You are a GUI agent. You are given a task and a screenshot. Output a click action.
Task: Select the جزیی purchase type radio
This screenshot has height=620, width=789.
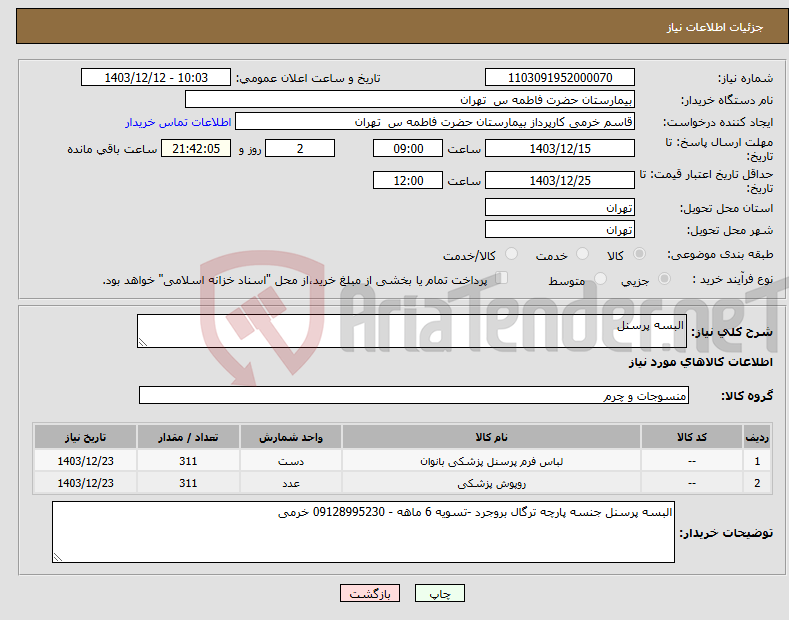(664, 278)
